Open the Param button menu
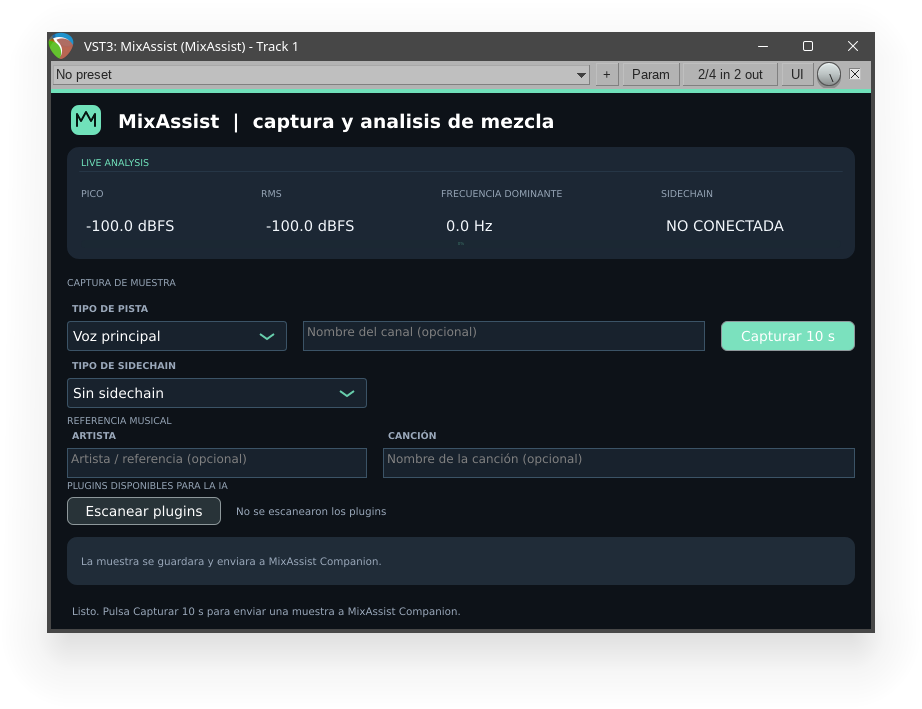This screenshot has height=709, width=922. point(650,75)
